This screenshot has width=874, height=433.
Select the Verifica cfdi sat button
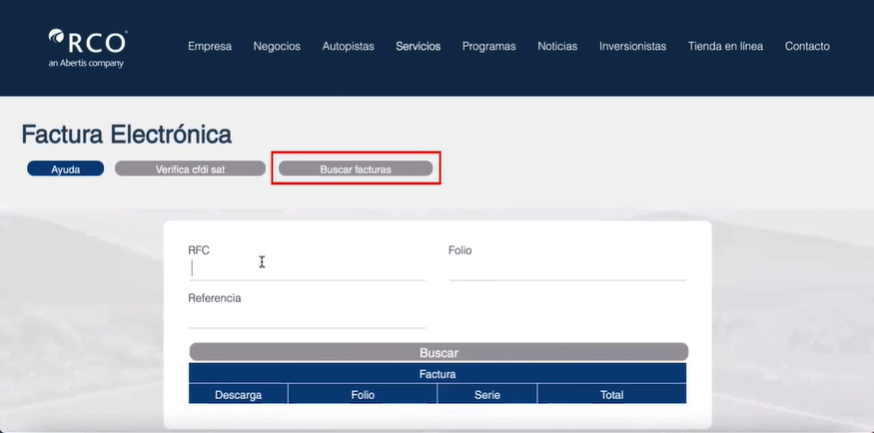click(190, 169)
